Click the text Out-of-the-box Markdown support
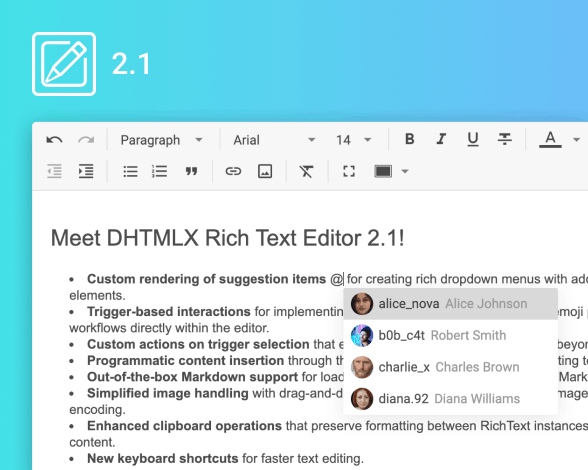The image size is (588, 470). 192,377
